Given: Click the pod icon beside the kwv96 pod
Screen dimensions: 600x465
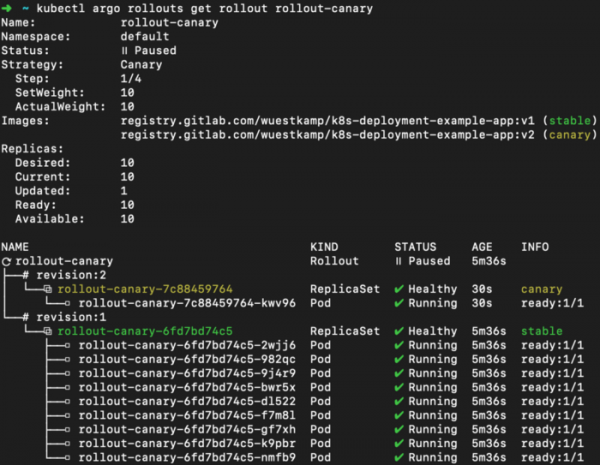Looking at the screenshot, I should tap(68, 302).
